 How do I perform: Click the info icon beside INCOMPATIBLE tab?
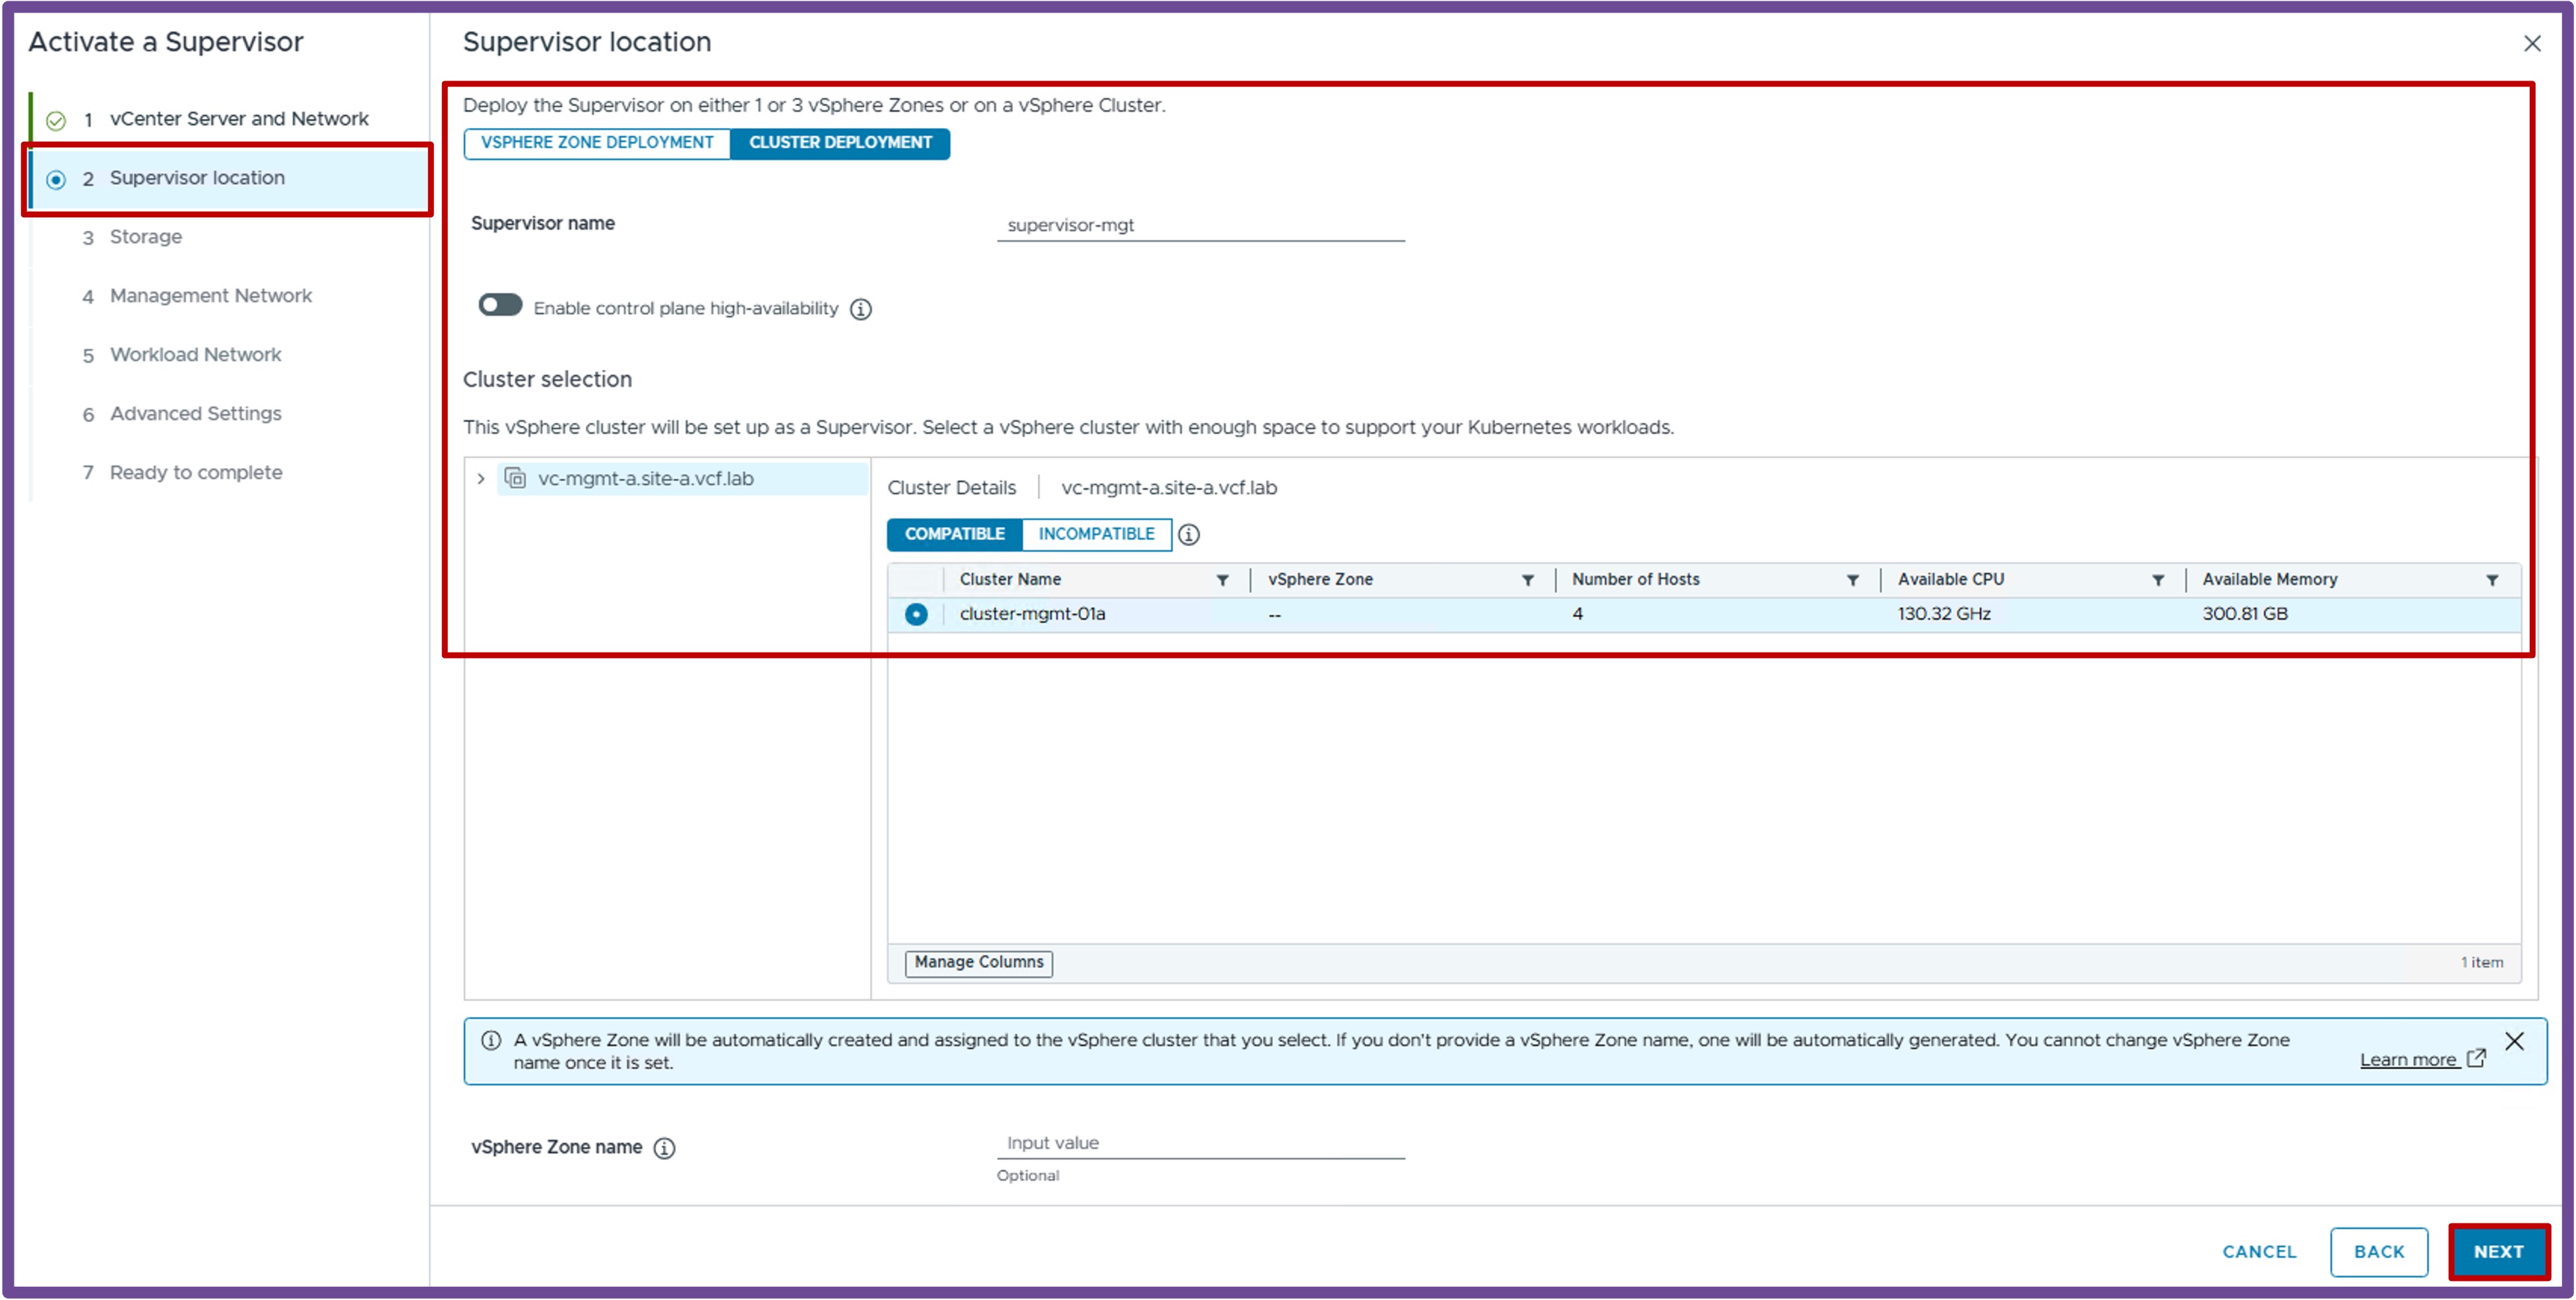pos(1188,534)
